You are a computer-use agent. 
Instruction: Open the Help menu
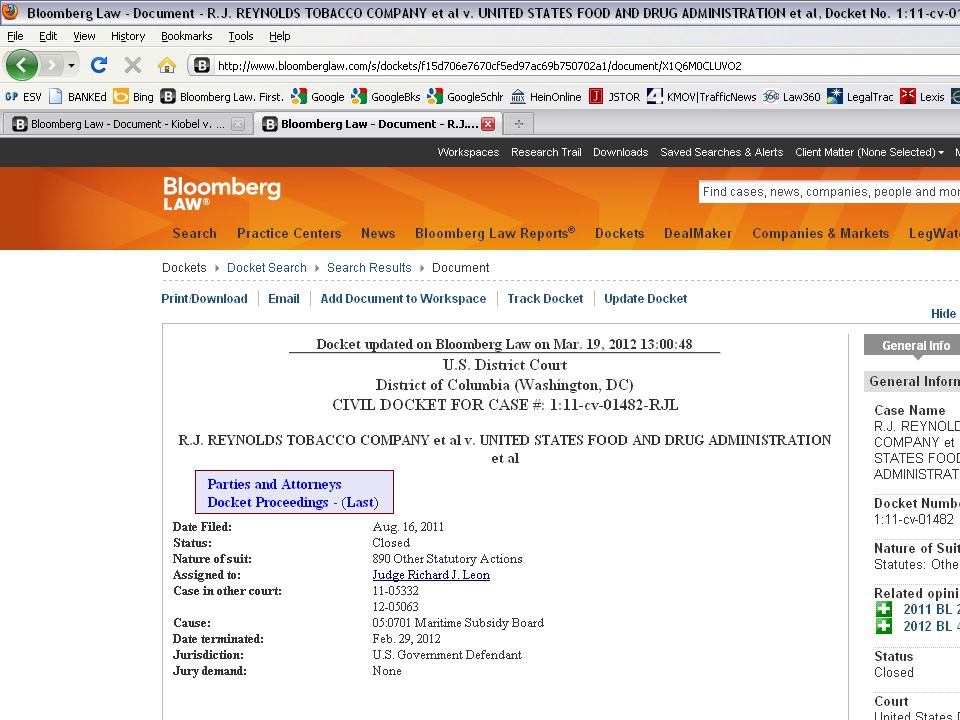(x=280, y=36)
